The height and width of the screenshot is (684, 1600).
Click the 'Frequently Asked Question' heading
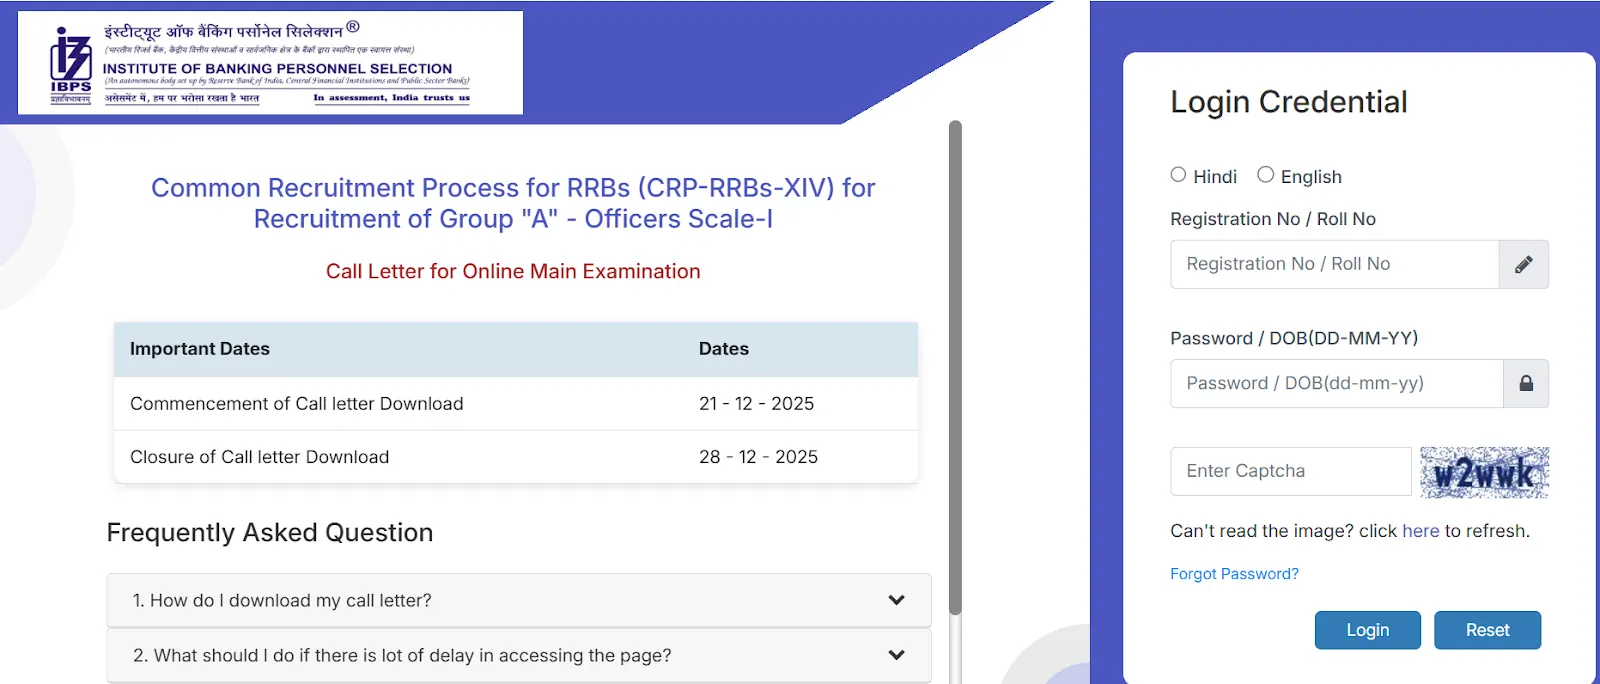tap(270, 532)
